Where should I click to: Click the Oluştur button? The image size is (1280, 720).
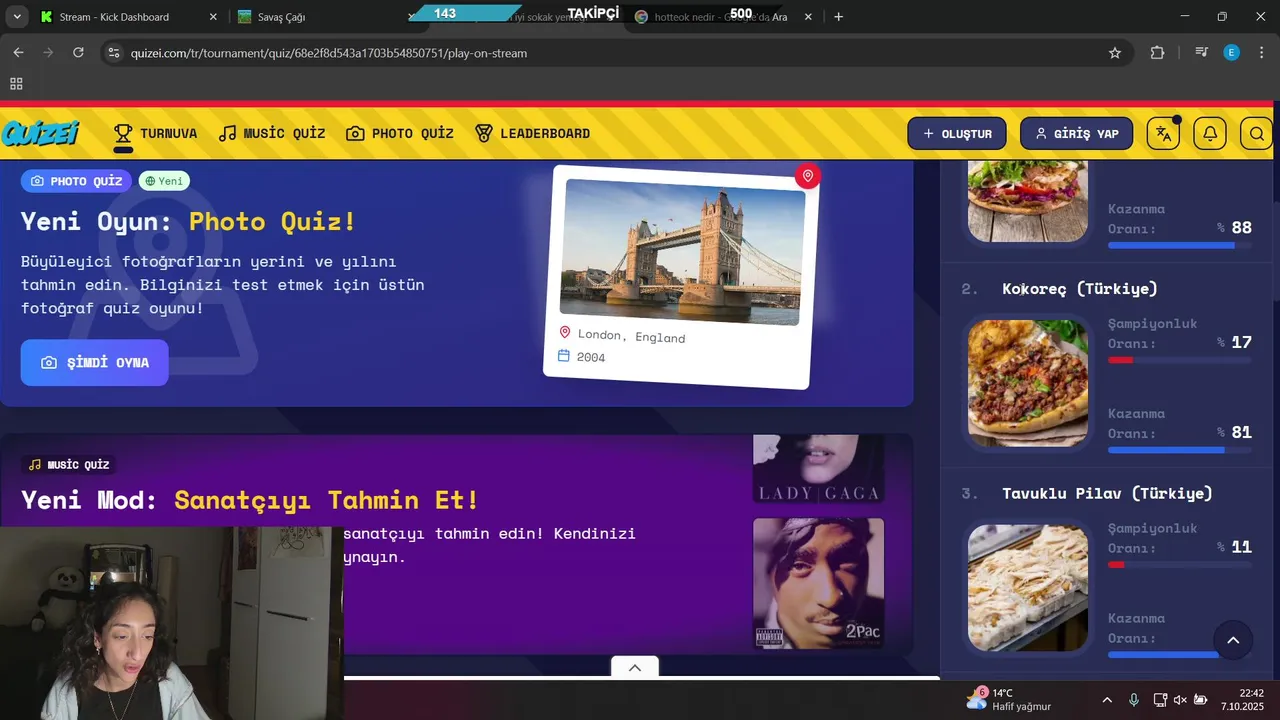click(957, 133)
